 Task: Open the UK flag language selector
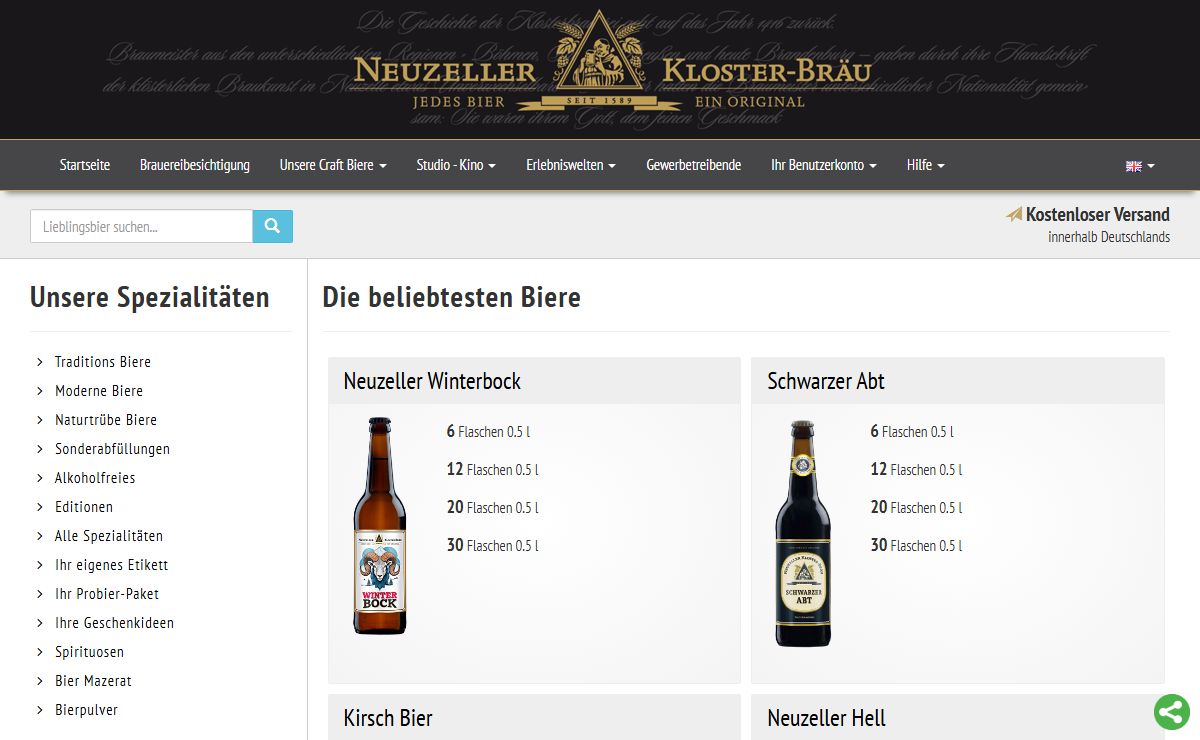(x=1140, y=166)
